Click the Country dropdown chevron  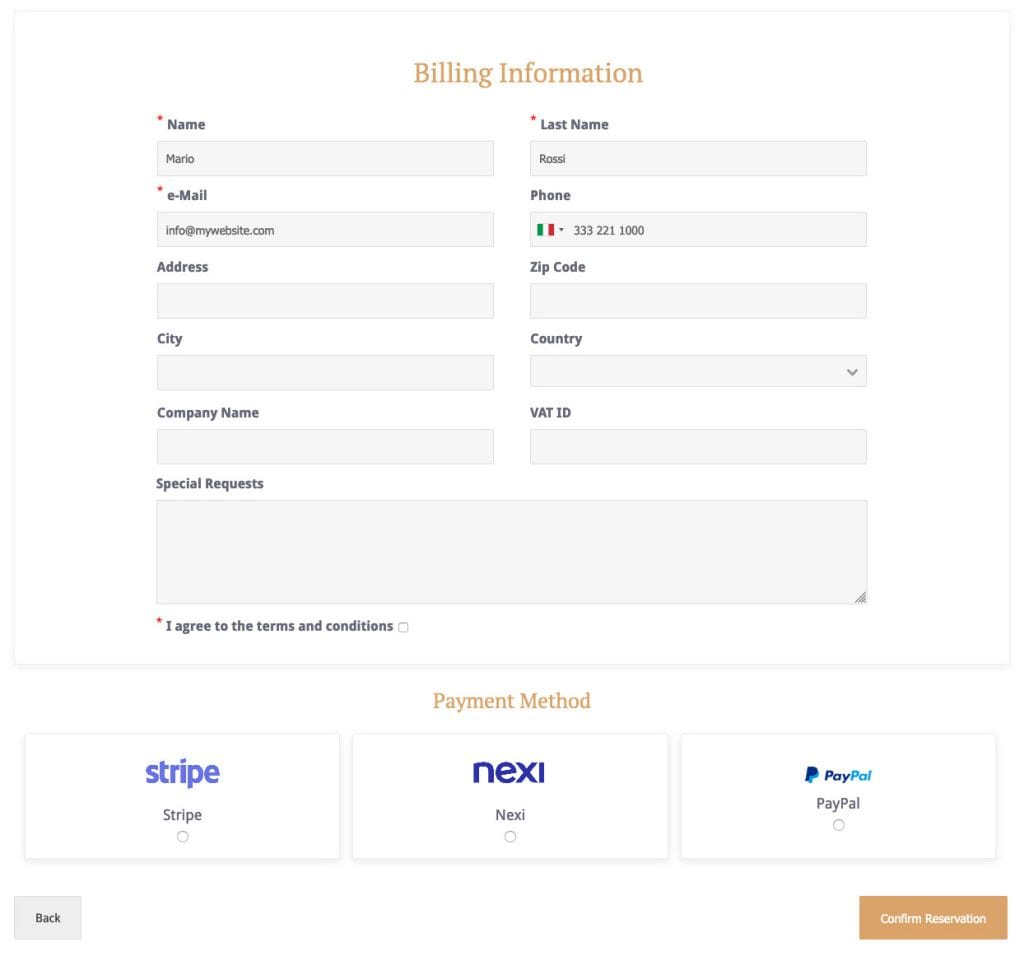pyautogui.click(x=851, y=371)
